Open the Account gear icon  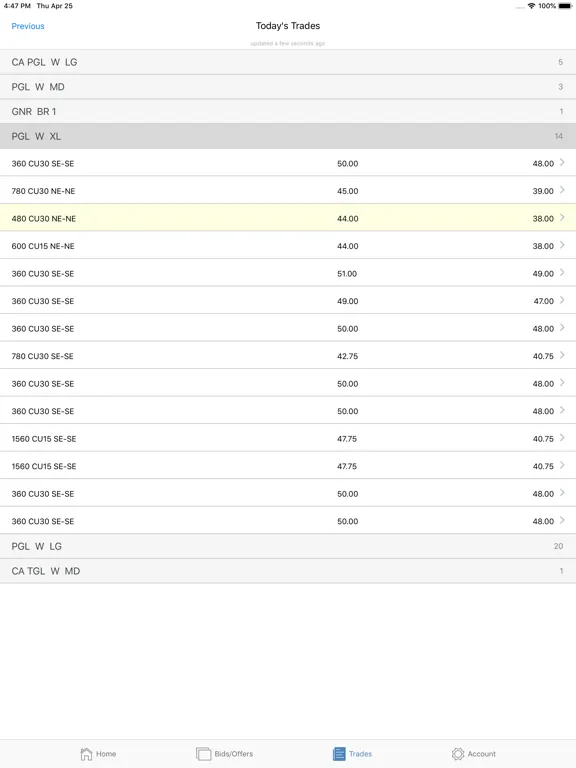[x=458, y=754]
